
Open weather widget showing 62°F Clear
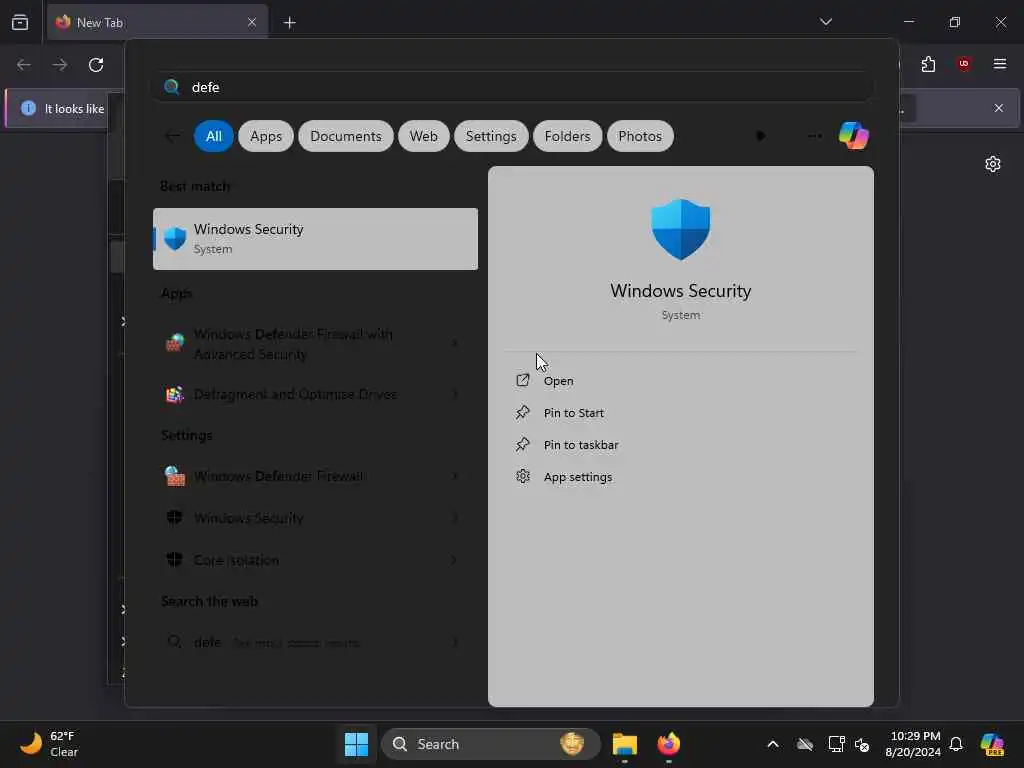point(49,744)
